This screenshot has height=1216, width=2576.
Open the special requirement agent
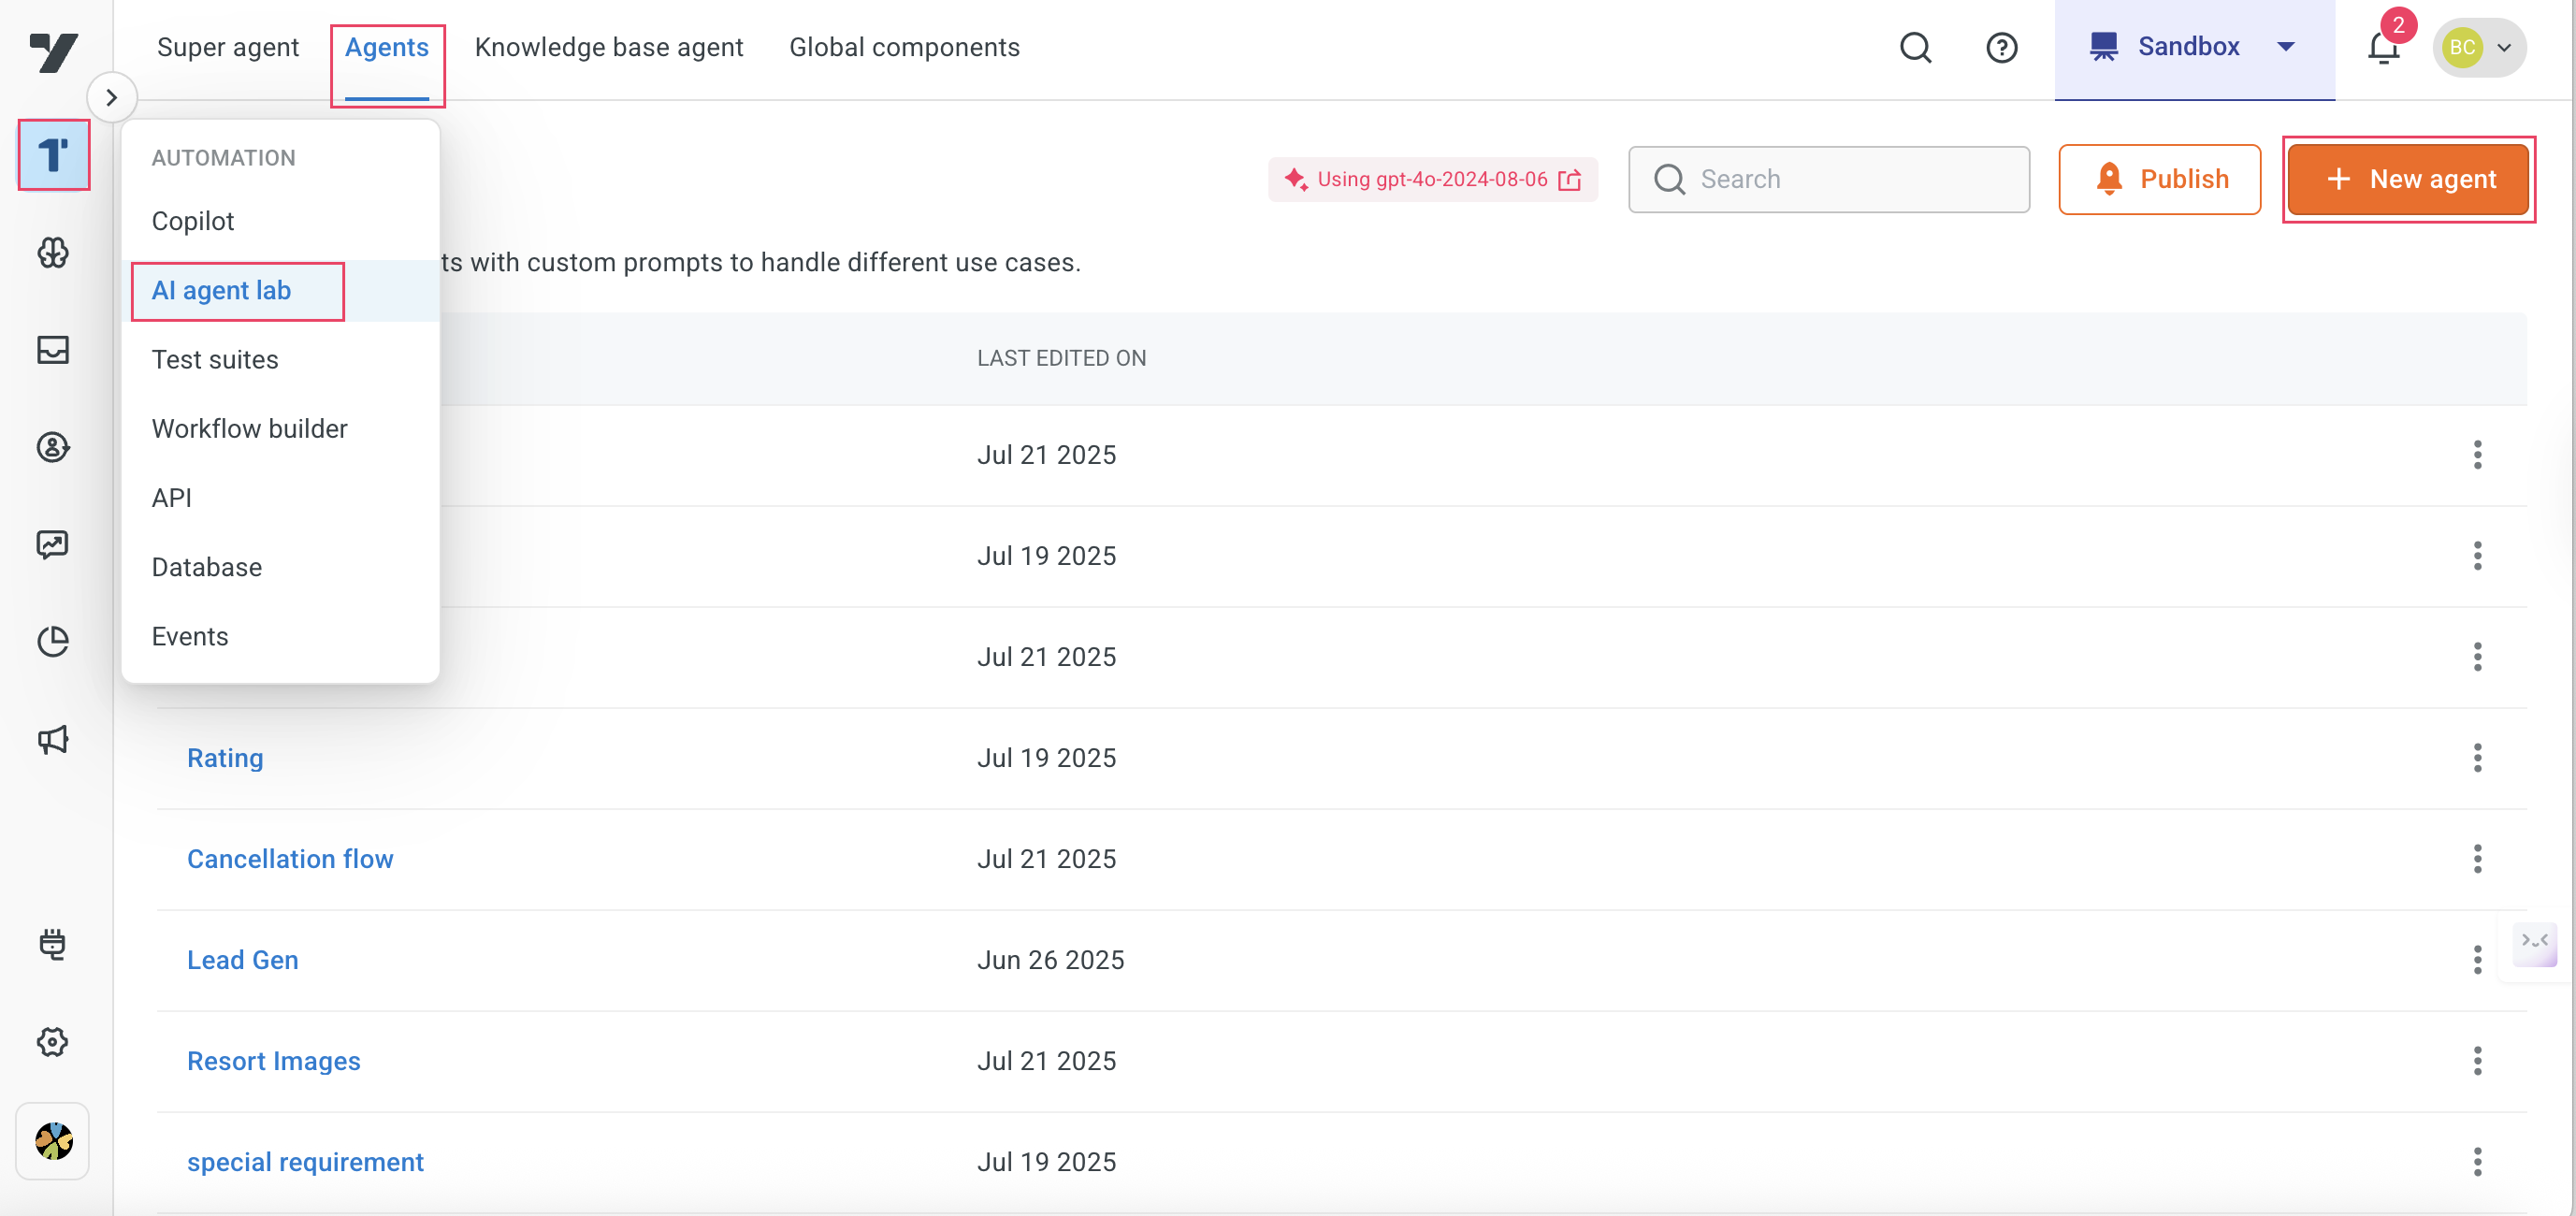[x=305, y=1161]
